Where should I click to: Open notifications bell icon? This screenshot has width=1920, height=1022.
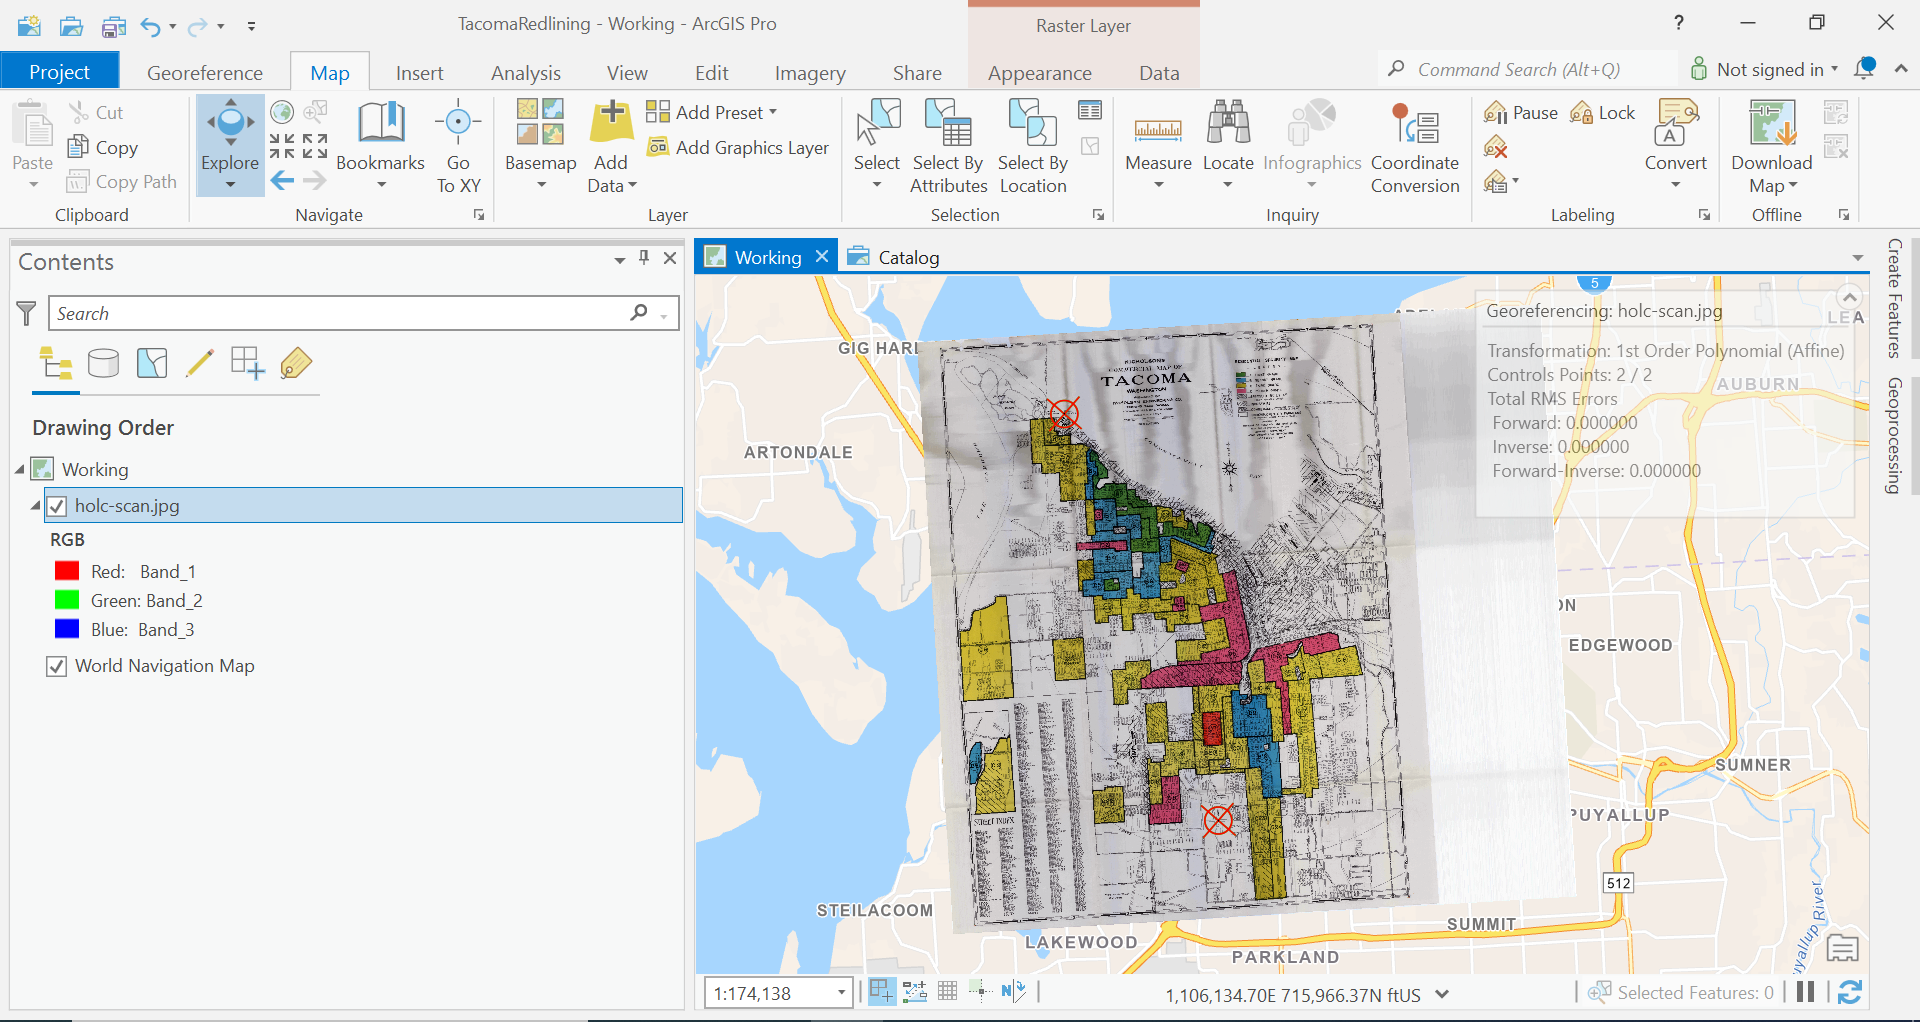tap(1865, 69)
